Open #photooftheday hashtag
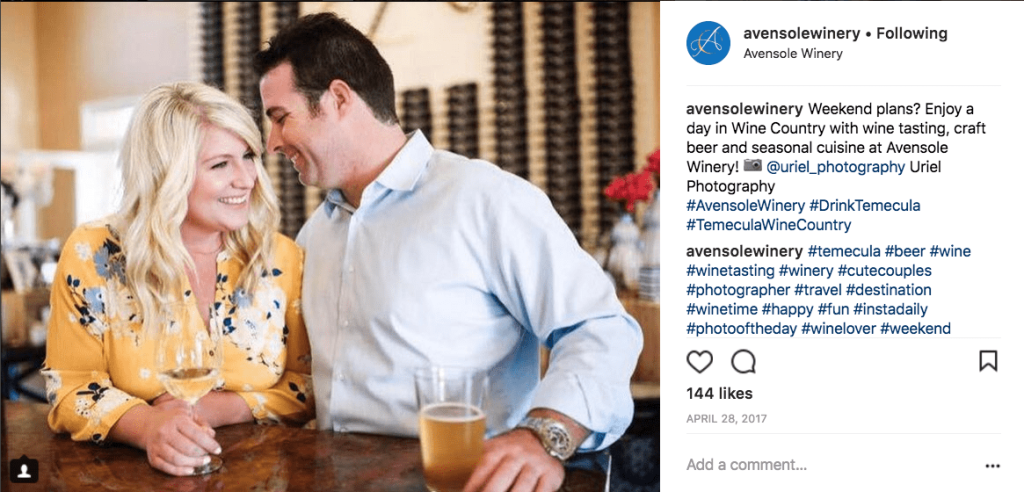Image resolution: width=1024 pixels, height=492 pixels. coord(742,329)
